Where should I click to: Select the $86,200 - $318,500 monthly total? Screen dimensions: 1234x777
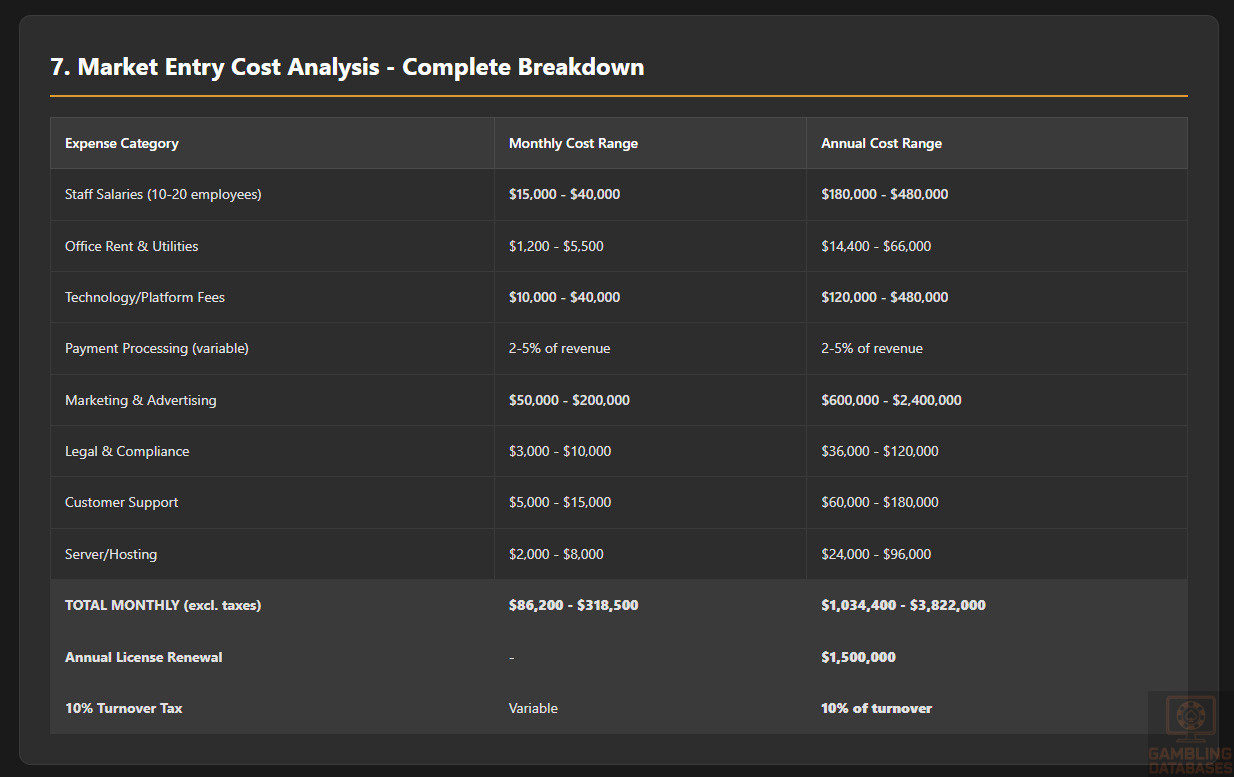(x=573, y=605)
